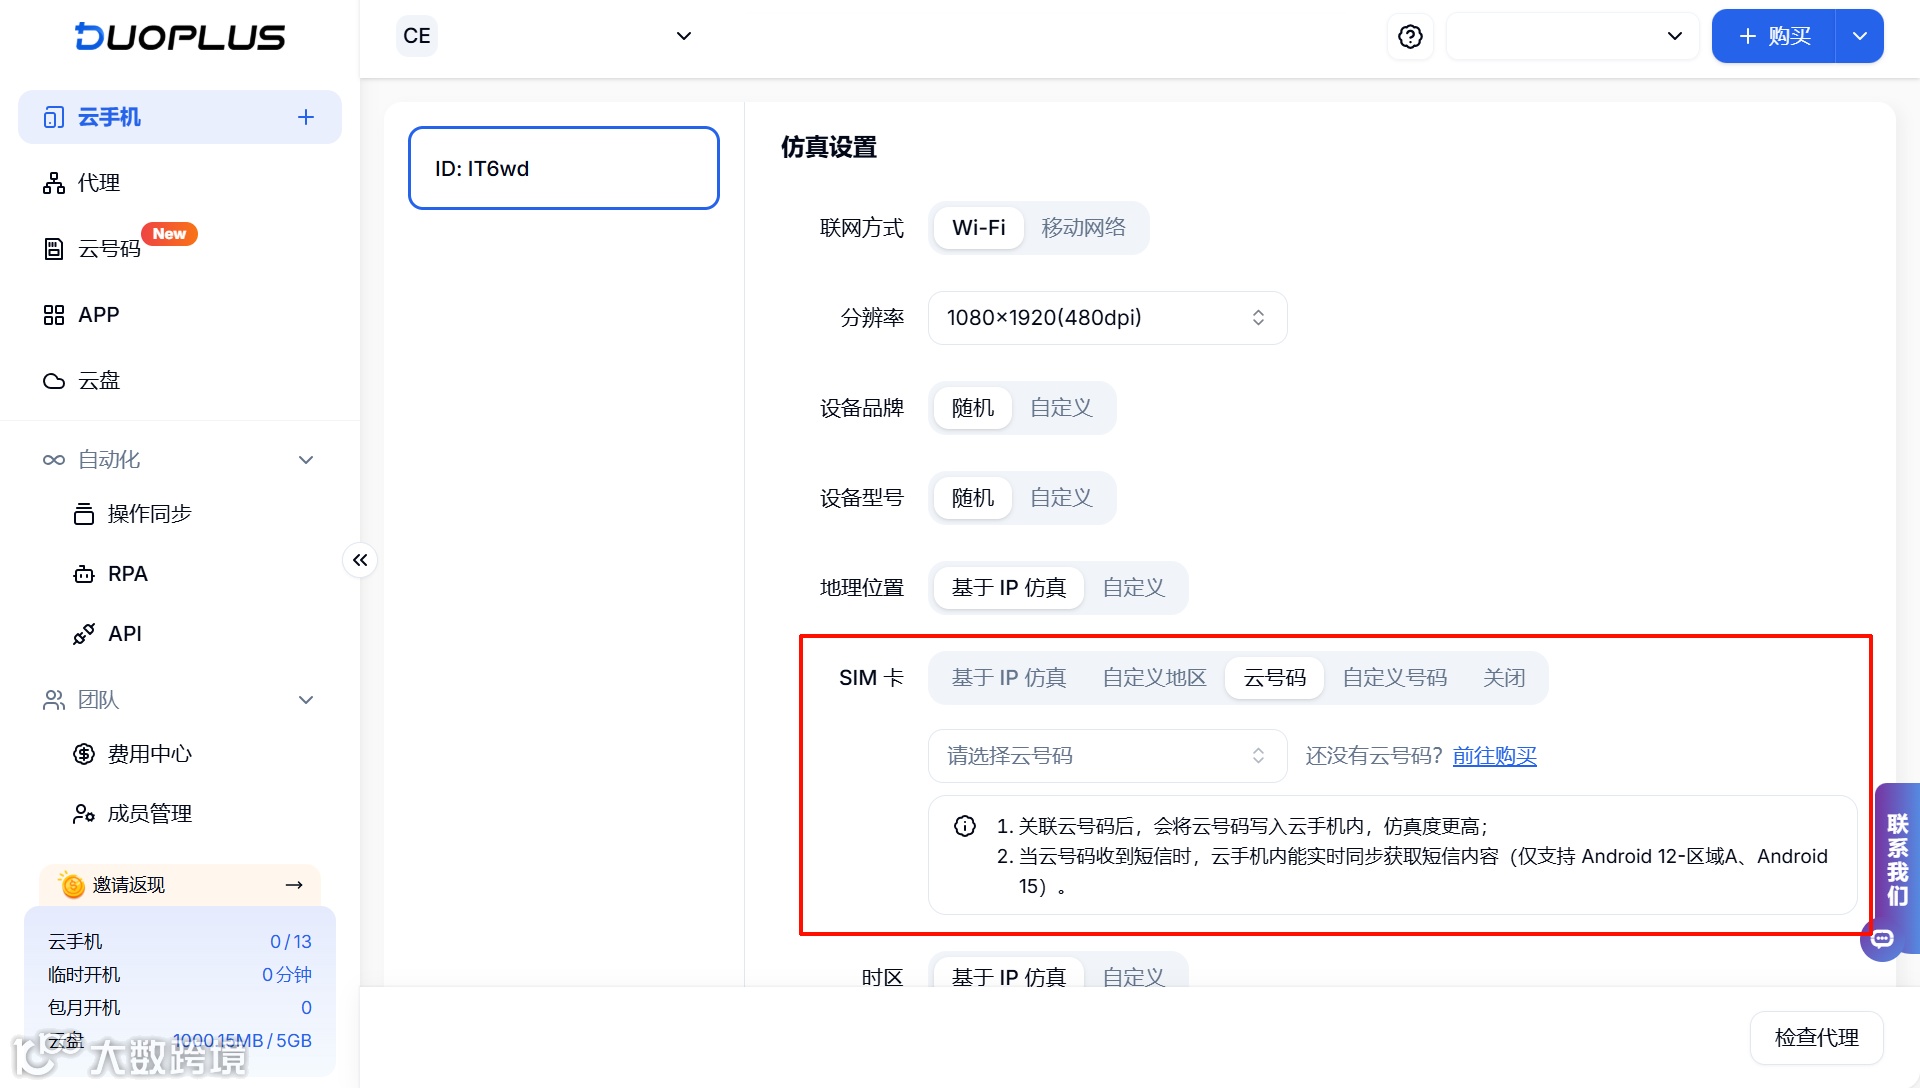
Task: Click the 联系我们 chat bubble icon
Action: pyautogui.click(x=1882, y=939)
